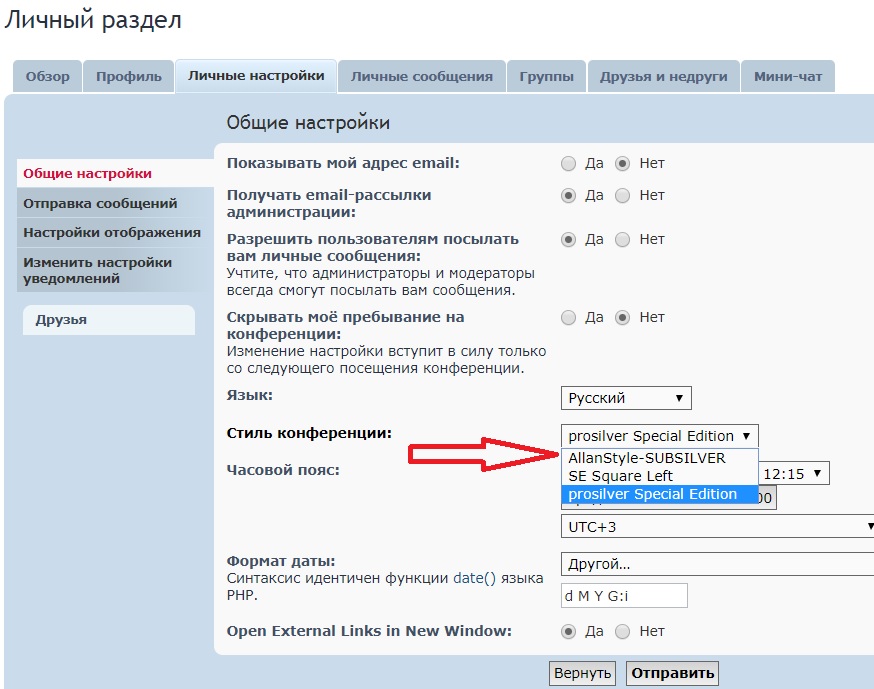Screen dimensions: 874x689
Task: Open the Личные сообщения tab
Action: coord(421,77)
